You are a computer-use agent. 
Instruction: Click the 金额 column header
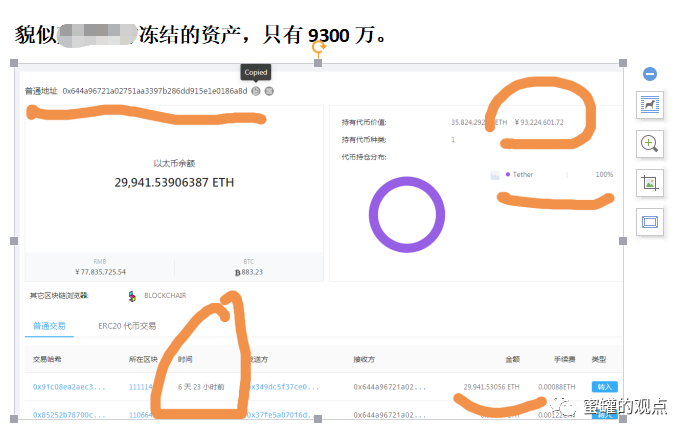coord(513,359)
